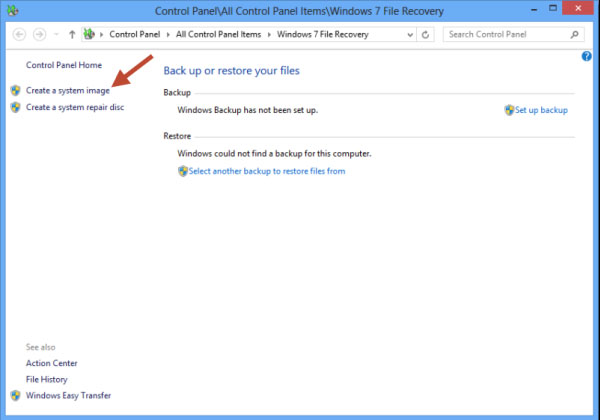This screenshot has height=420, width=600.
Task: Open the recent locations dropdown arrow
Action: (x=56, y=34)
